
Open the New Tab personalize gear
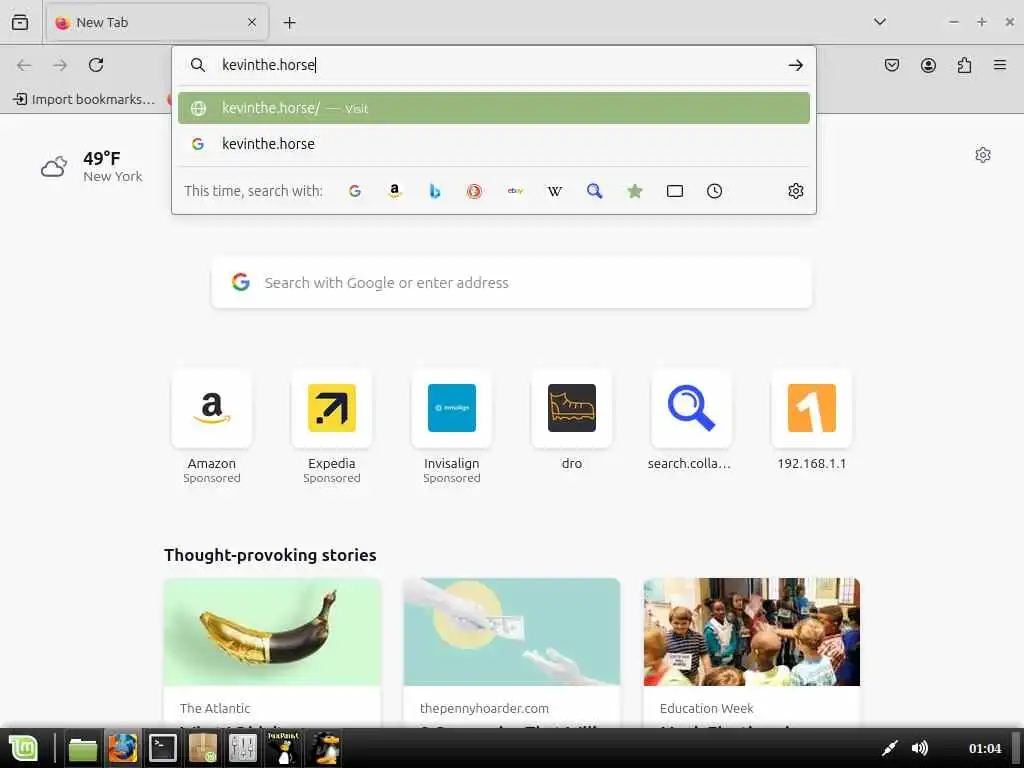coord(982,155)
